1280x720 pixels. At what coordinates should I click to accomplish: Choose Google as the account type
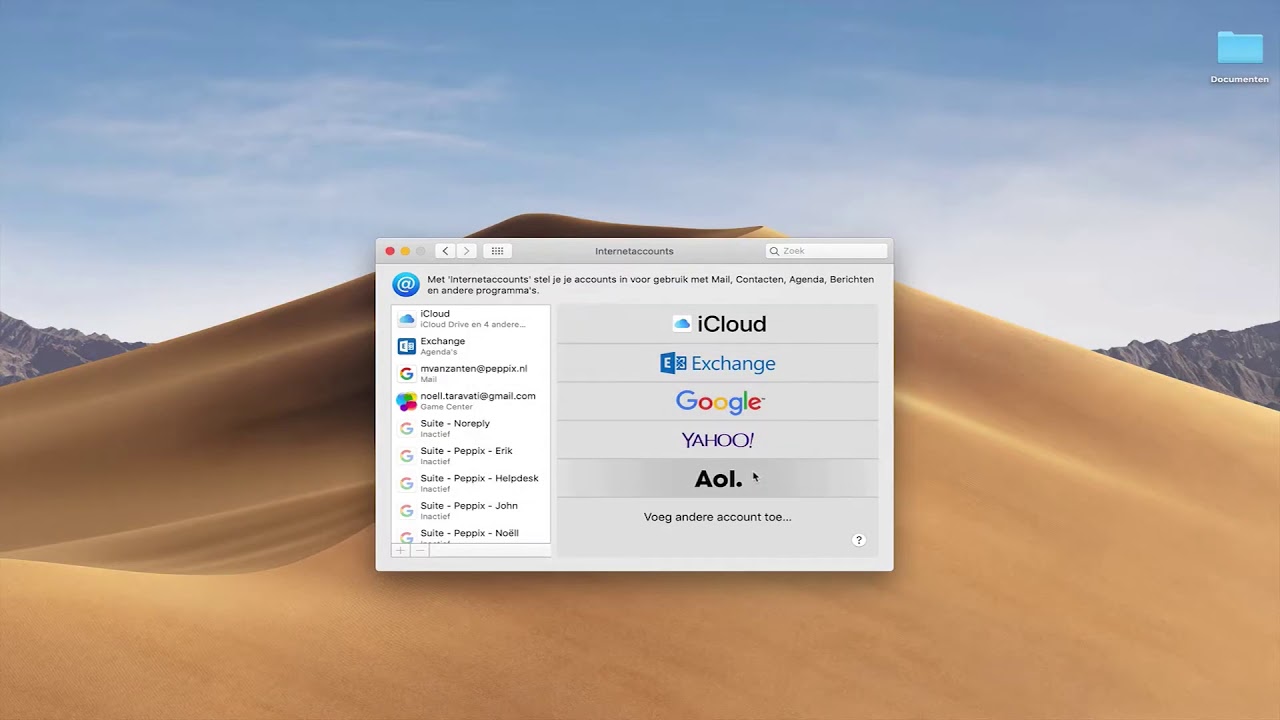click(718, 402)
